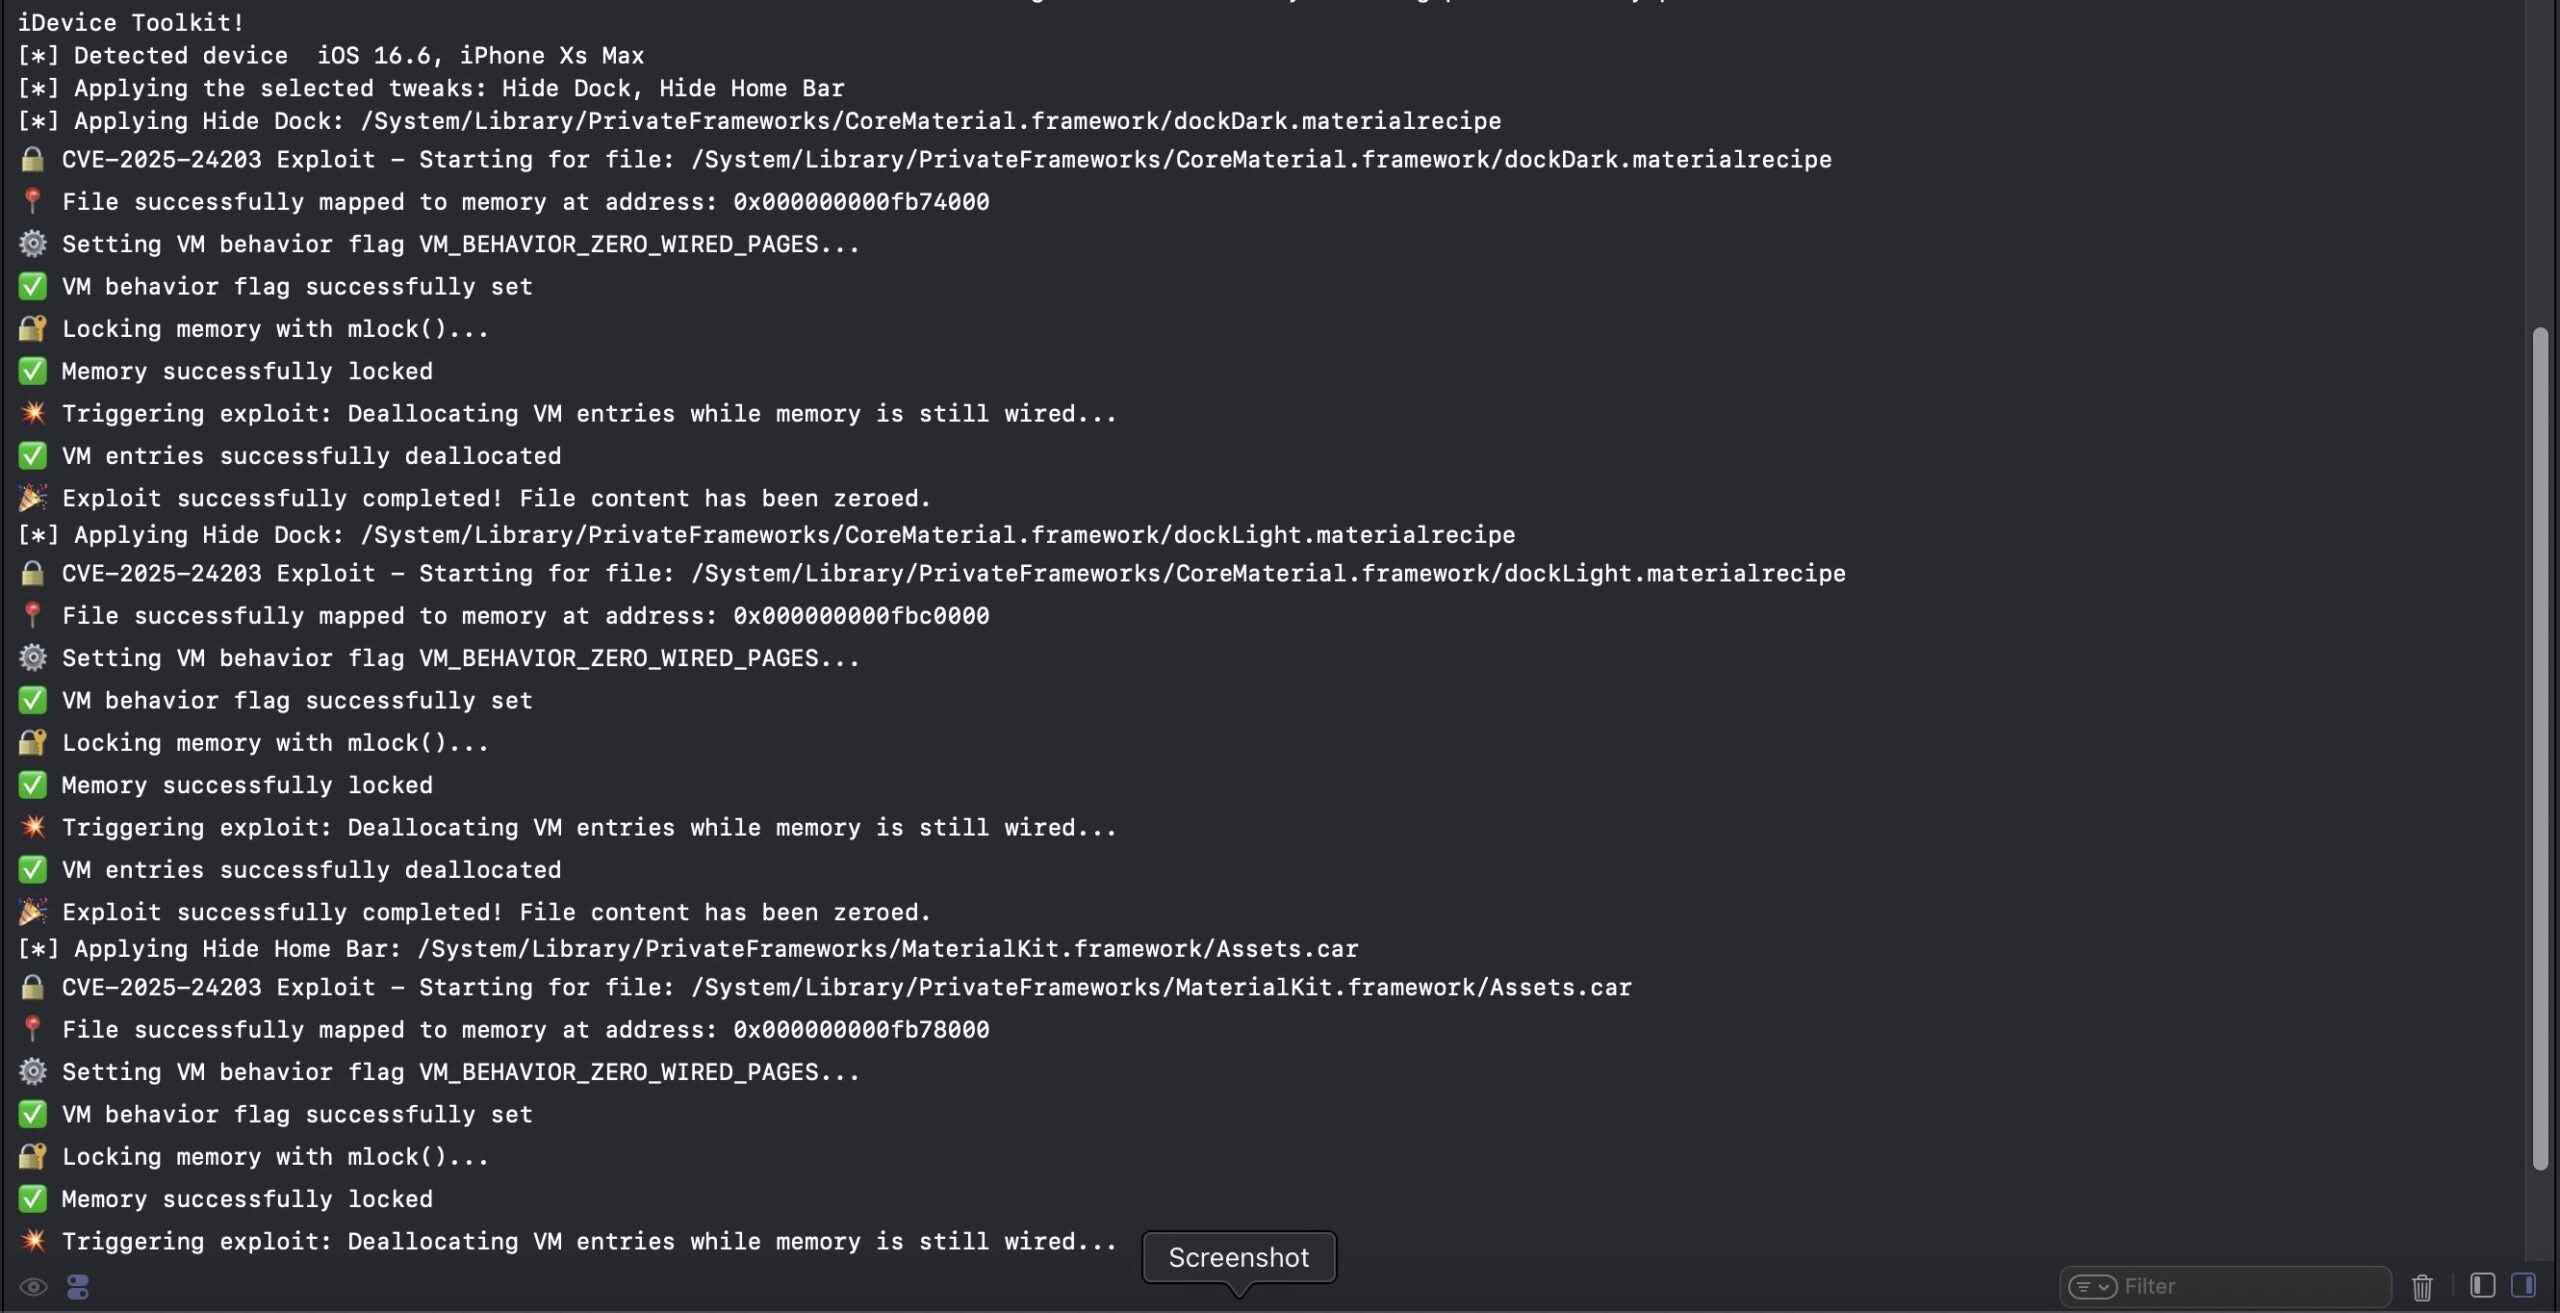Open the variables view using the toggles icon
The width and height of the screenshot is (2560, 1313).
[x=78, y=1286]
